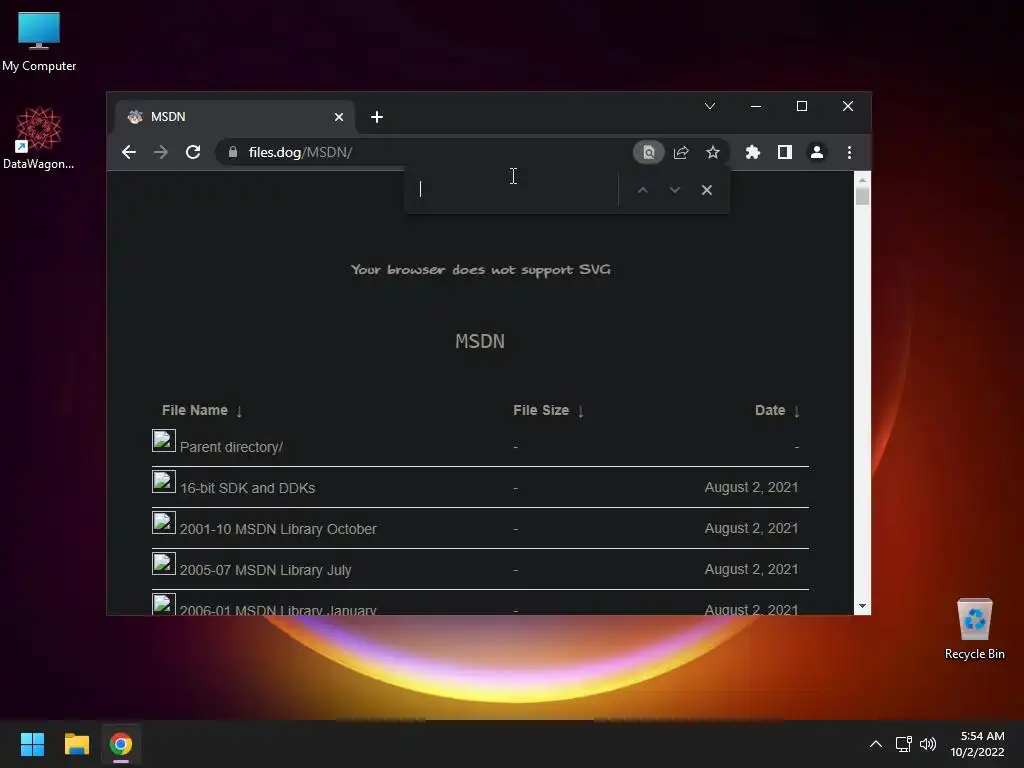1024x768 pixels.
Task: Click the vertical scrollbar thumb
Action: (x=862, y=196)
